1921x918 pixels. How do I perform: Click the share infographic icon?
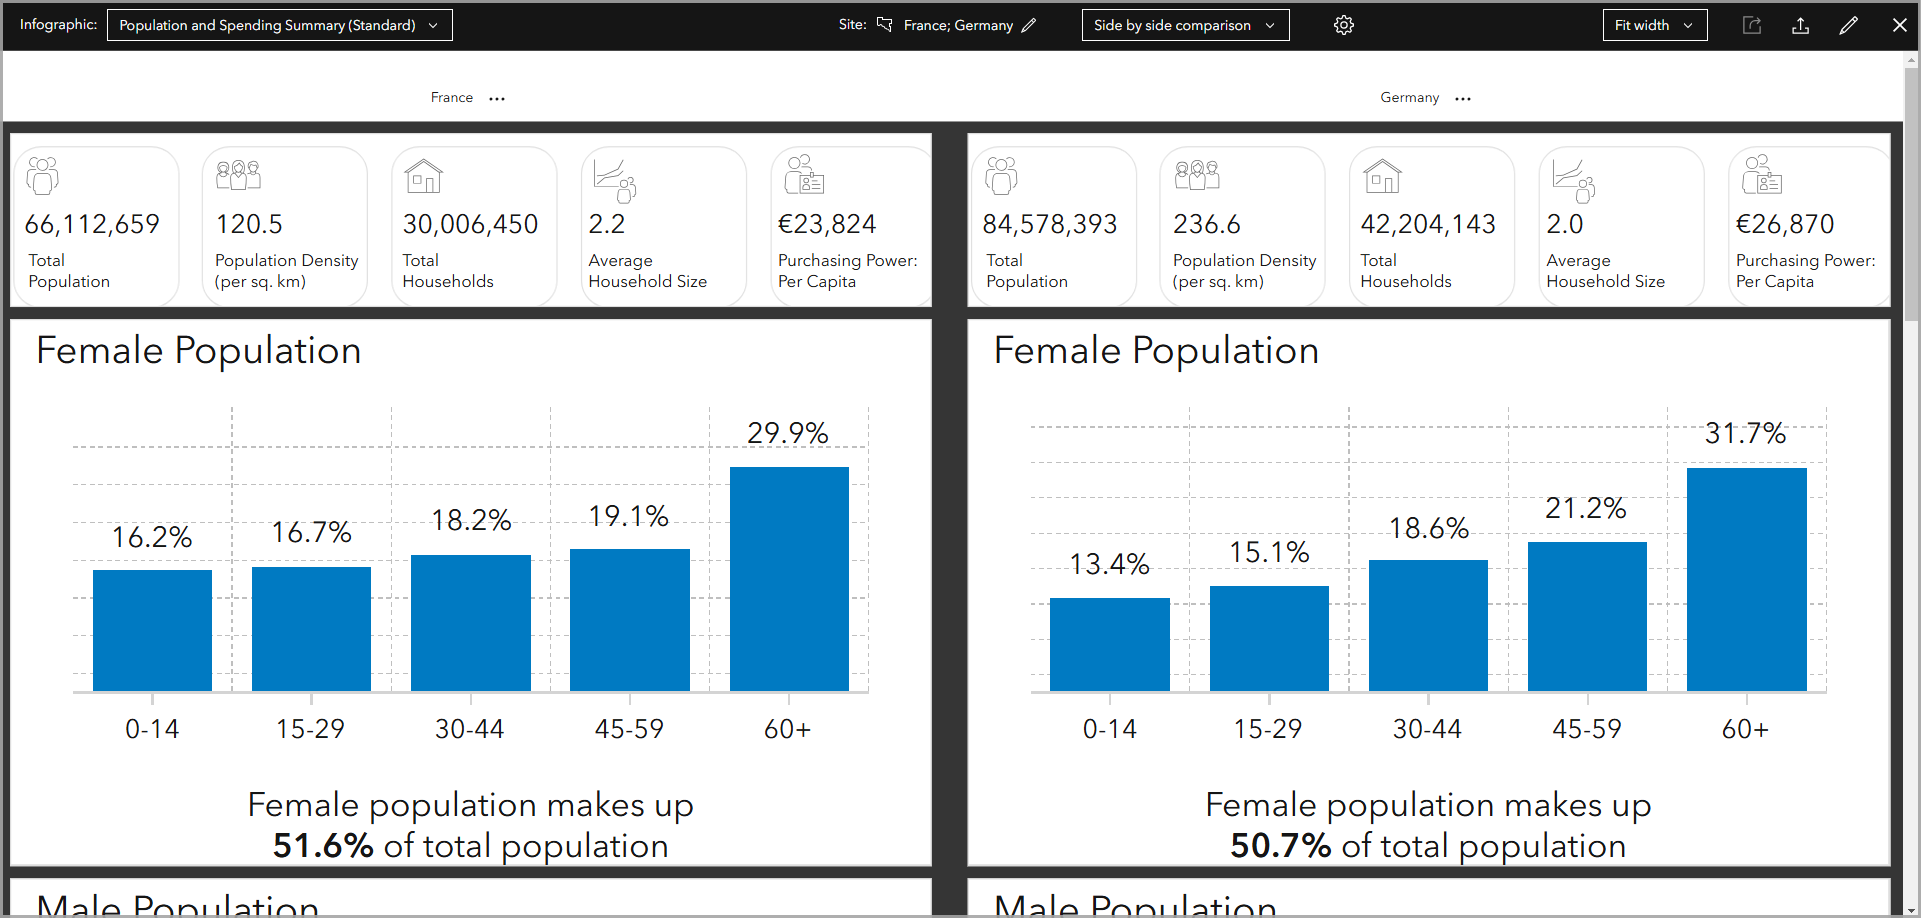[1752, 25]
